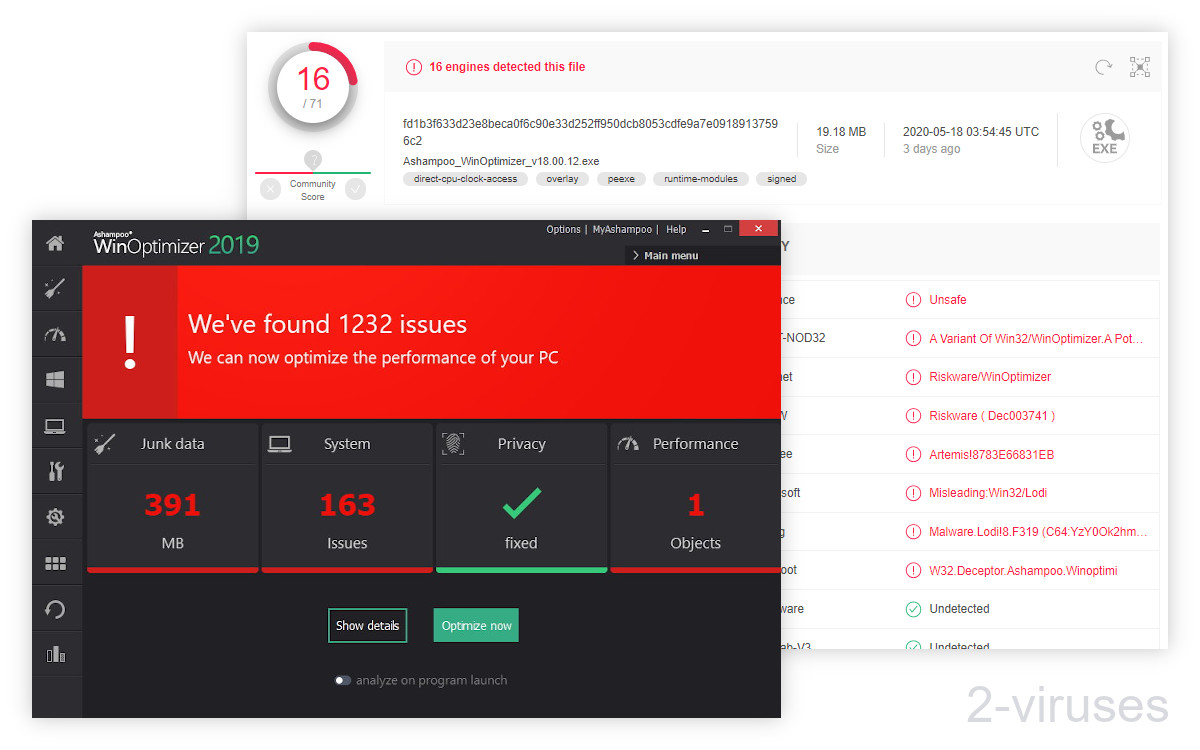This screenshot has height=750, width=1200.
Task: Show all modules via grid icon
Action: click(56, 564)
